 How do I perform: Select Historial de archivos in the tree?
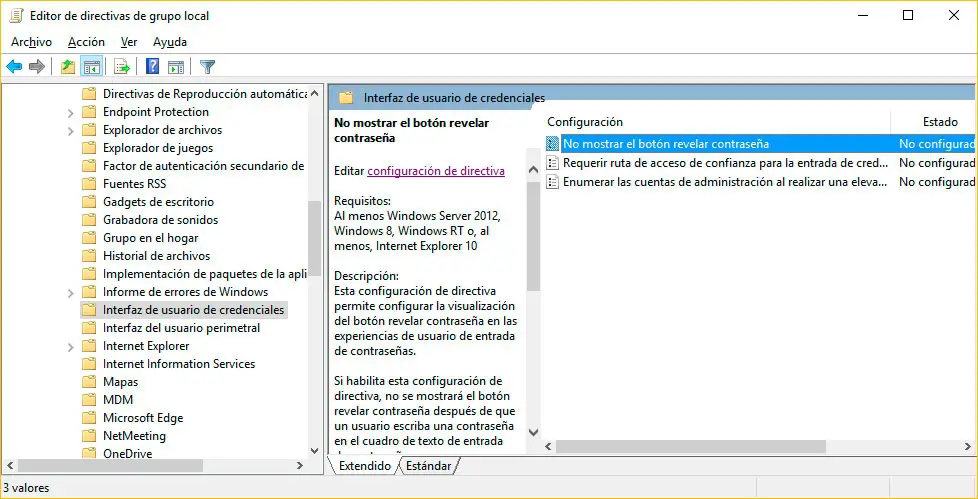pyautogui.click(x=157, y=256)
